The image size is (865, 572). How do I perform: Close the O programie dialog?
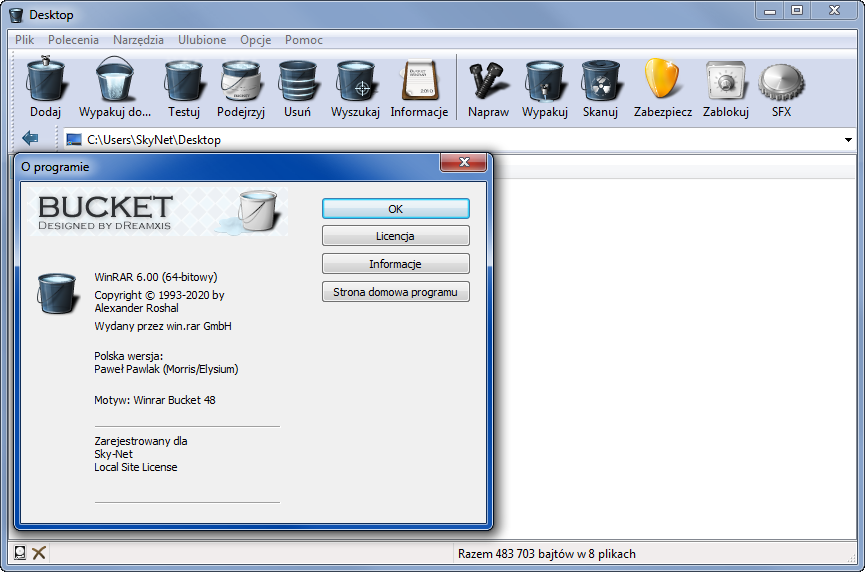[x=463, y=162]
